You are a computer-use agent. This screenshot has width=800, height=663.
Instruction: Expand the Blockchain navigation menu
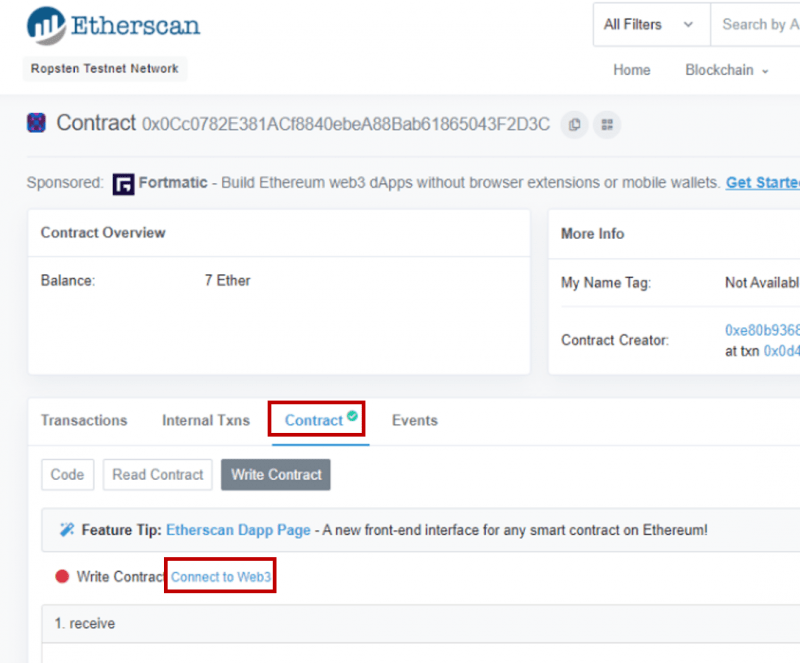[726, 70]
